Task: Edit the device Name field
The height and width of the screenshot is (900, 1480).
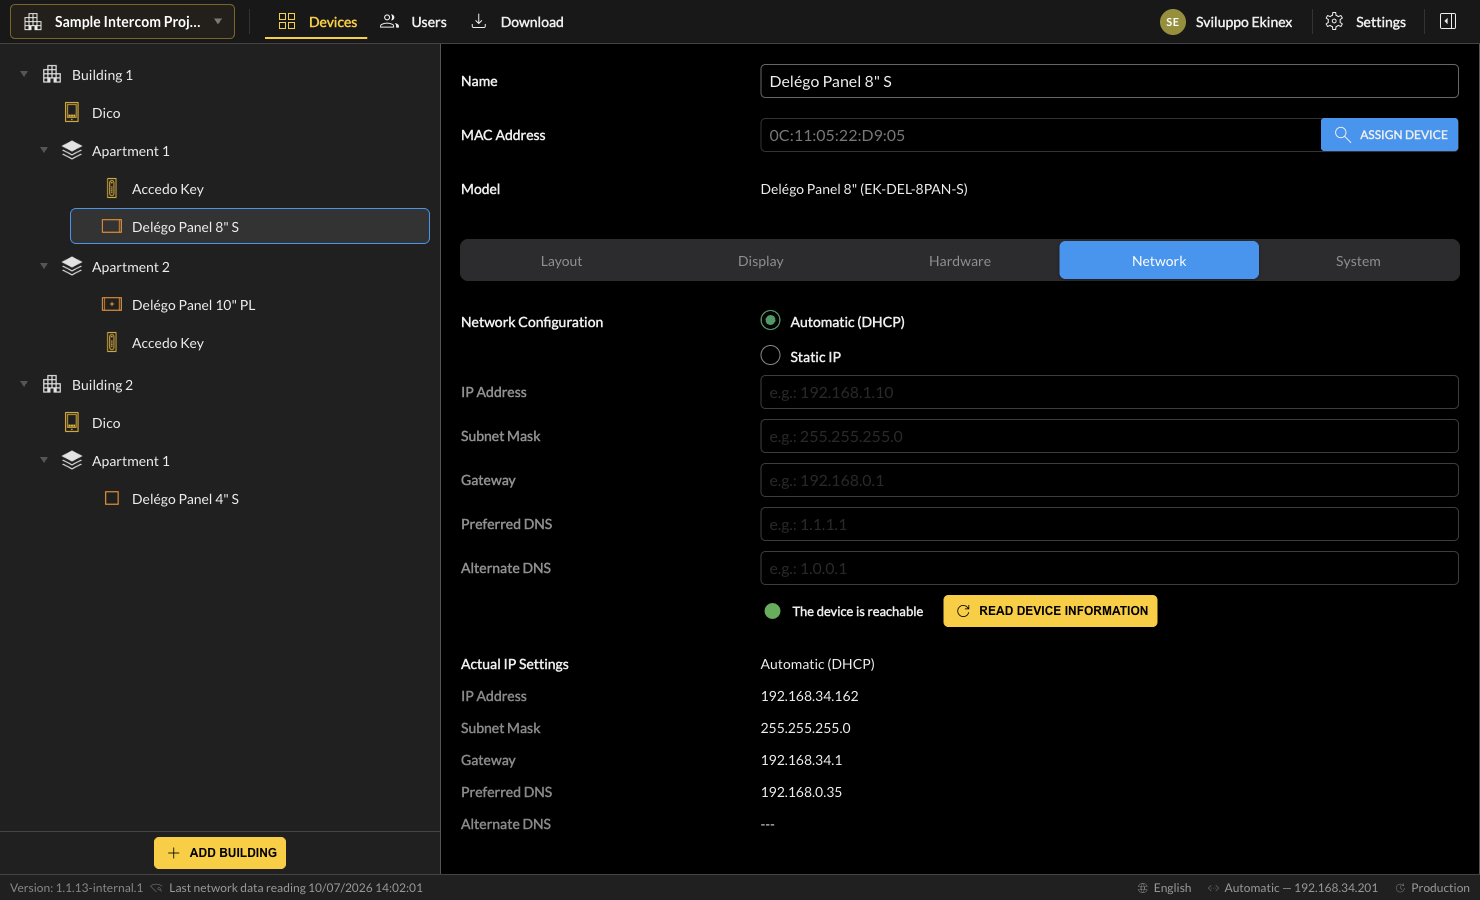Action: 1109,81
